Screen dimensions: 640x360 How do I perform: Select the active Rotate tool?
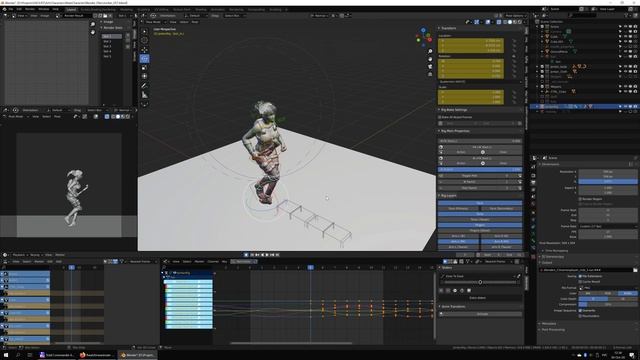[144, 58]
